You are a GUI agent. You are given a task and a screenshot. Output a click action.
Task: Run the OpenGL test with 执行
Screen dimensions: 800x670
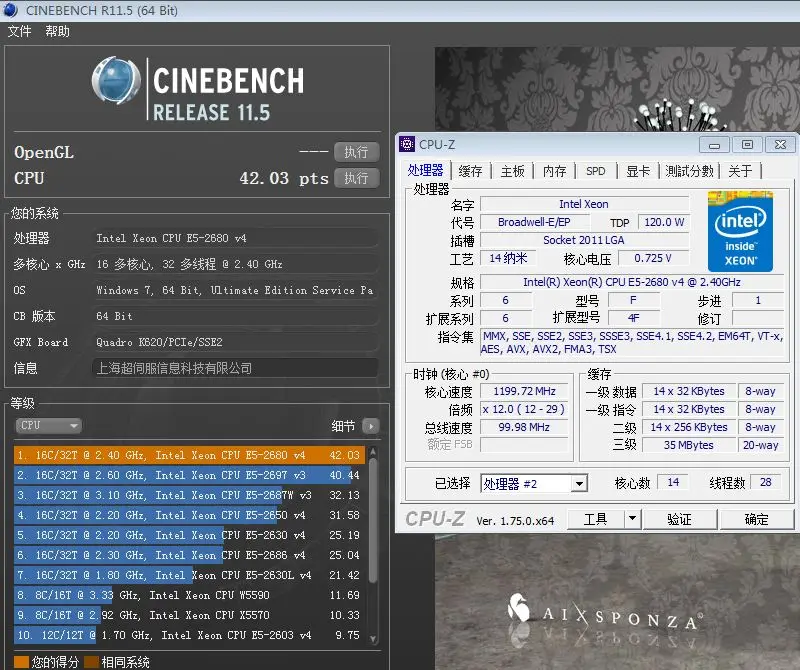pyautogui.click(x=356, y=152)
